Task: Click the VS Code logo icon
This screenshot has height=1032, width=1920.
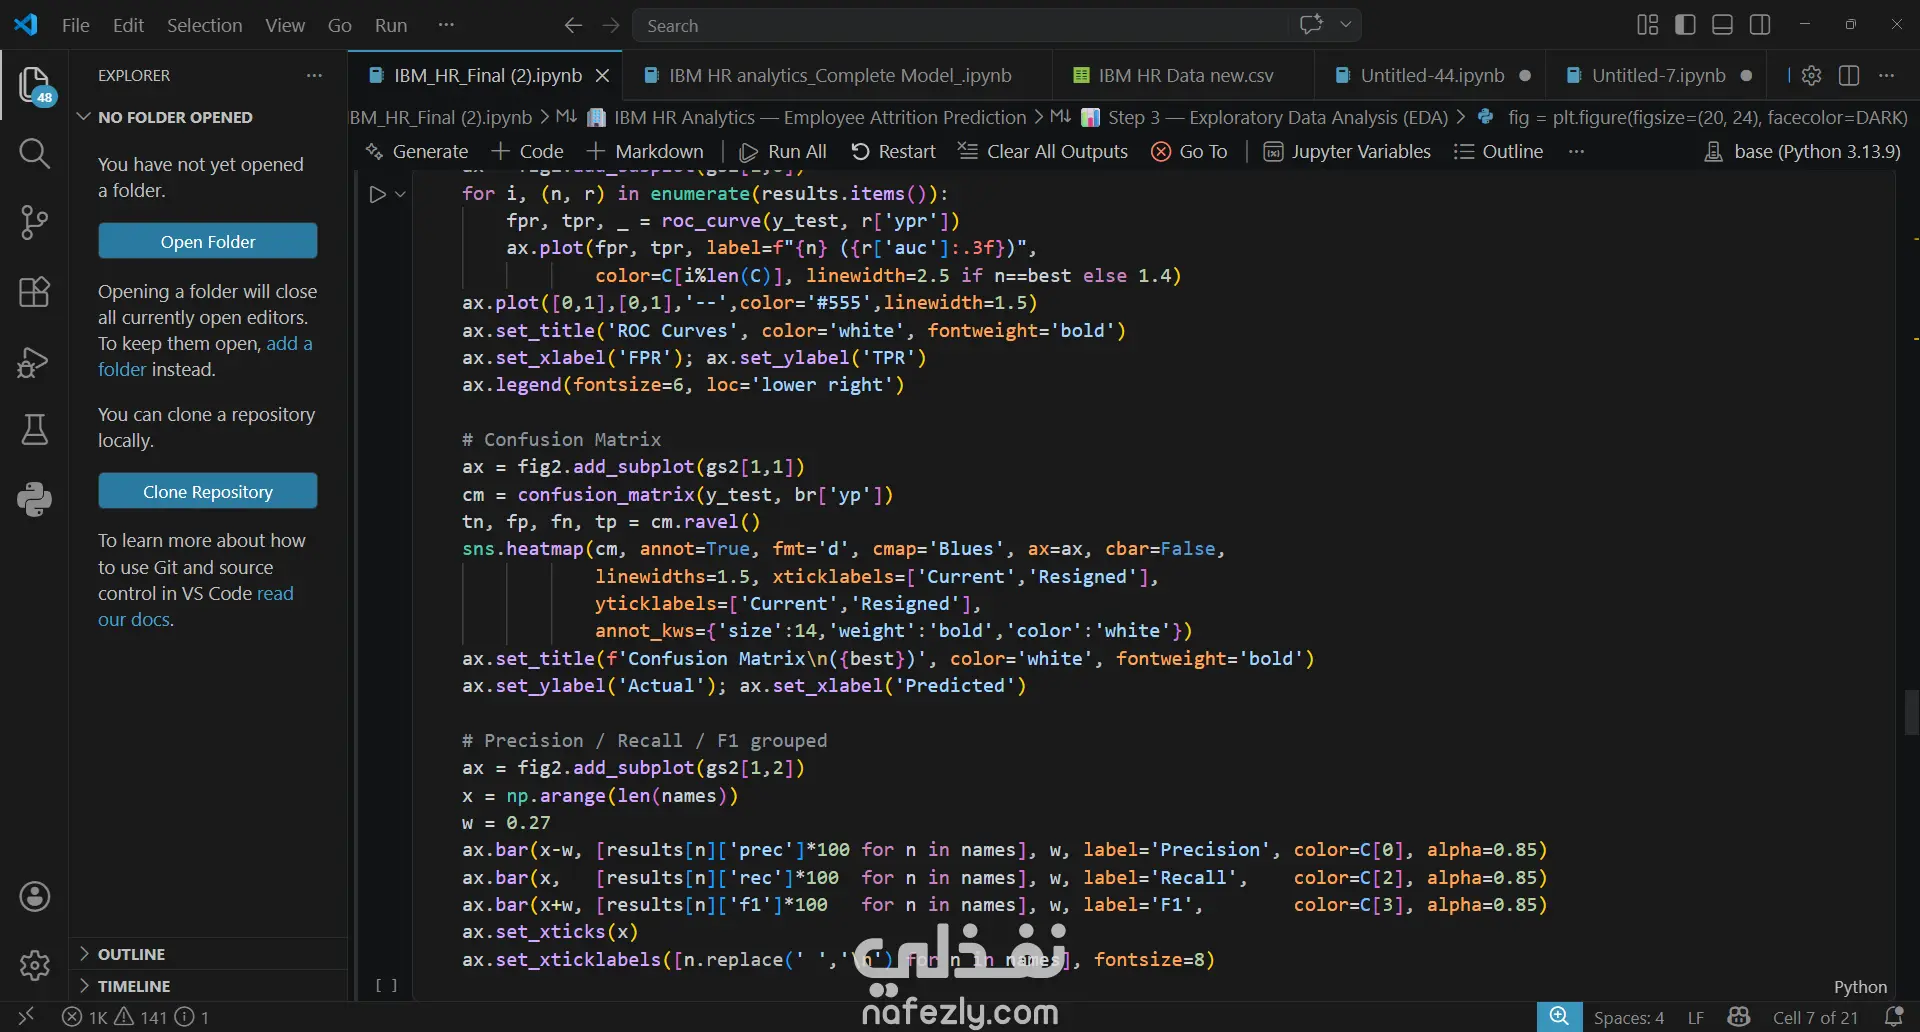Action: click(26, 25)
